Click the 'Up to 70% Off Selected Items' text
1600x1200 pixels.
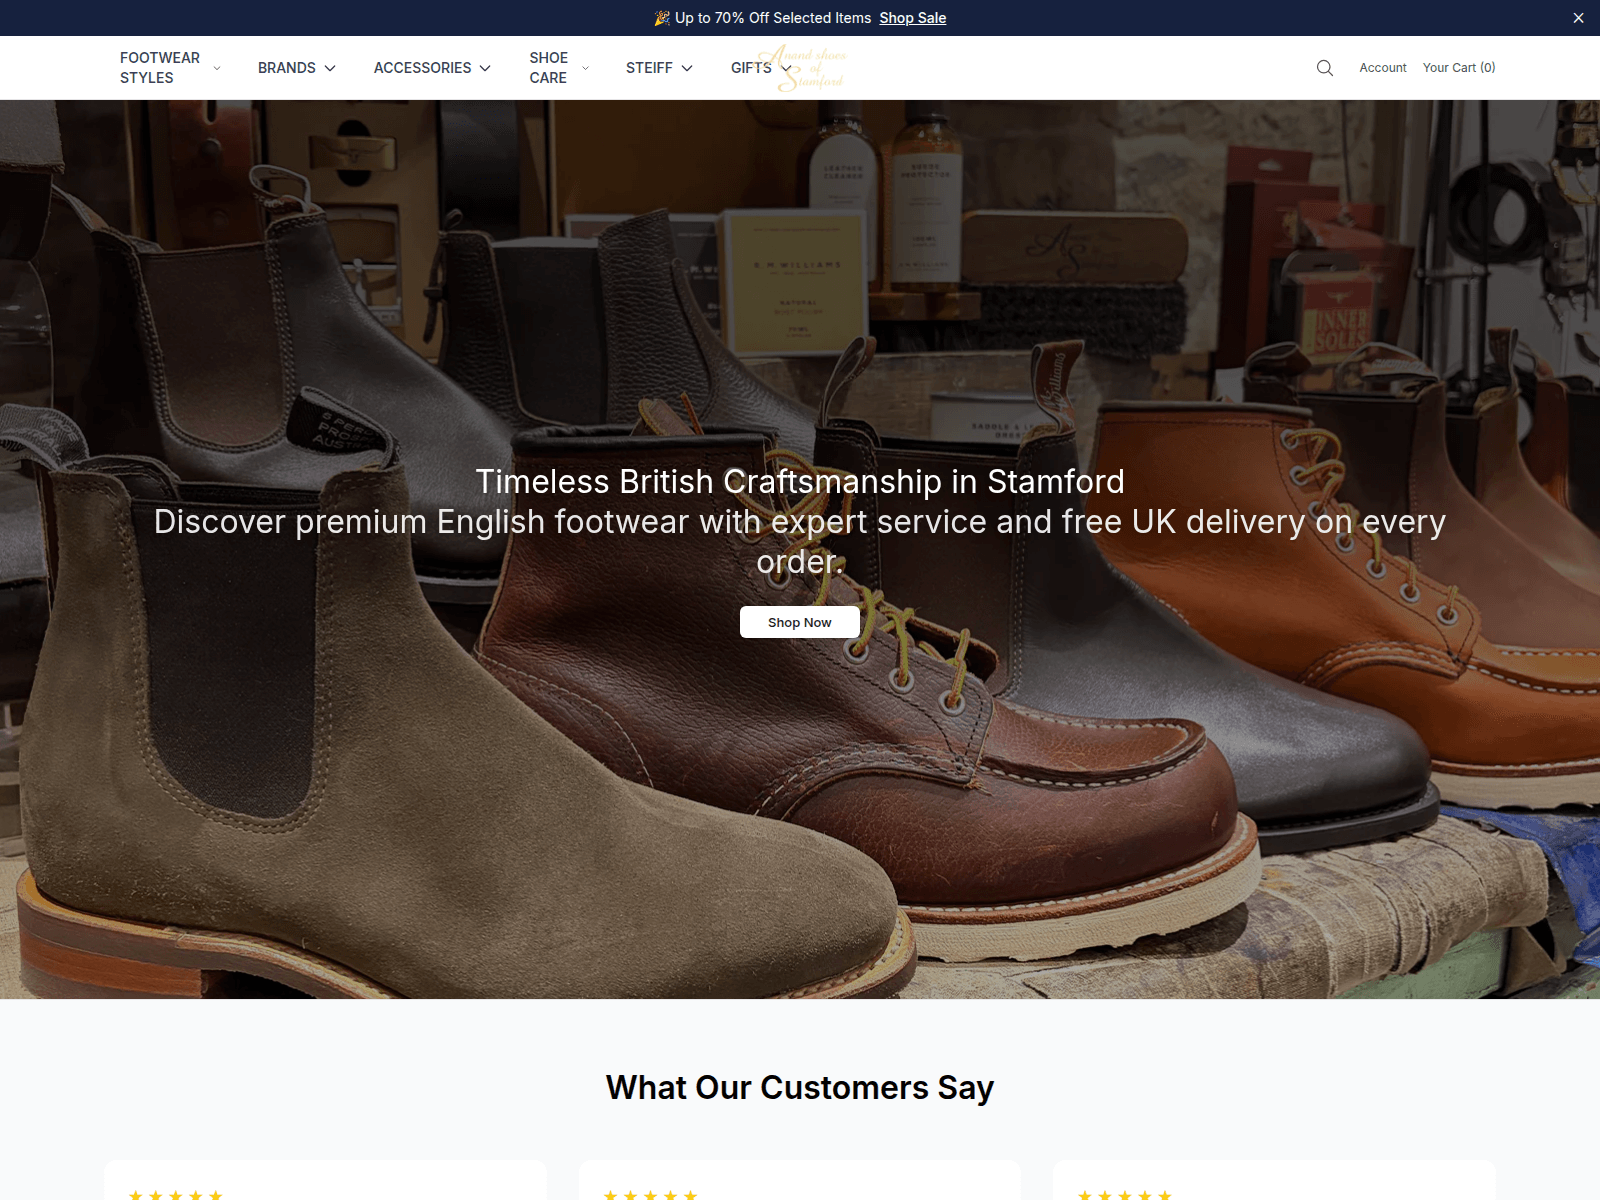click(x=773, y=18)
